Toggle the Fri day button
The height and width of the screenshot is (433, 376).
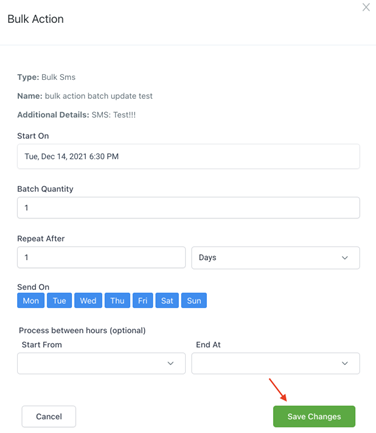pyautogui.click(x=143, y=300)
